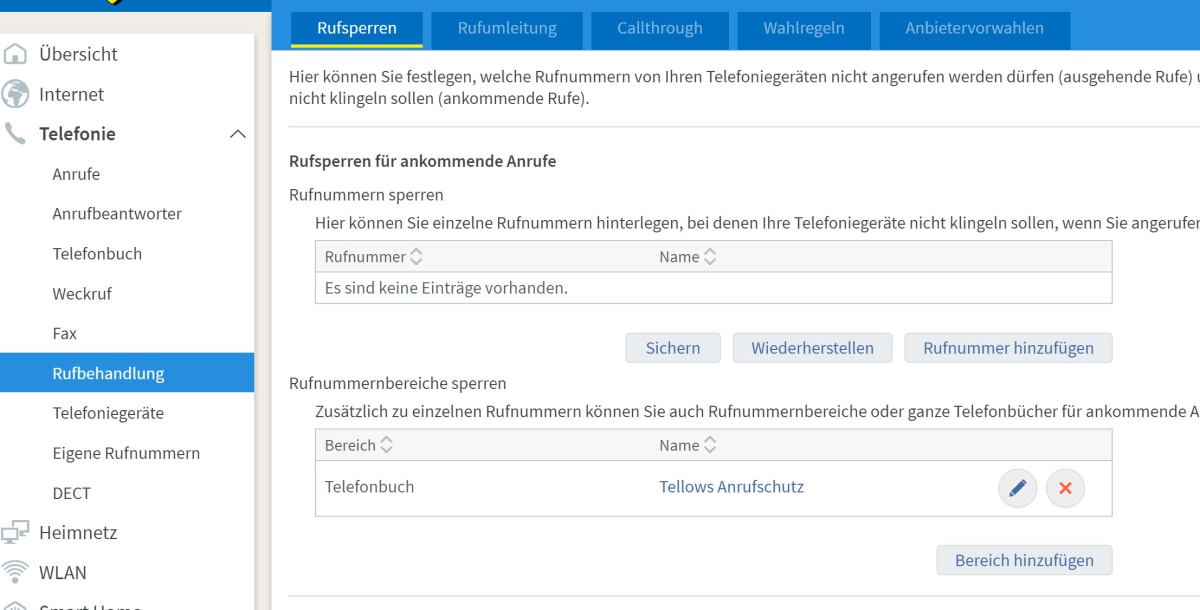Image resolution: width=1200 pixels, height=610 pixels.
Task: Switch to the Rufumleitung tab
Action: (507, 28)
